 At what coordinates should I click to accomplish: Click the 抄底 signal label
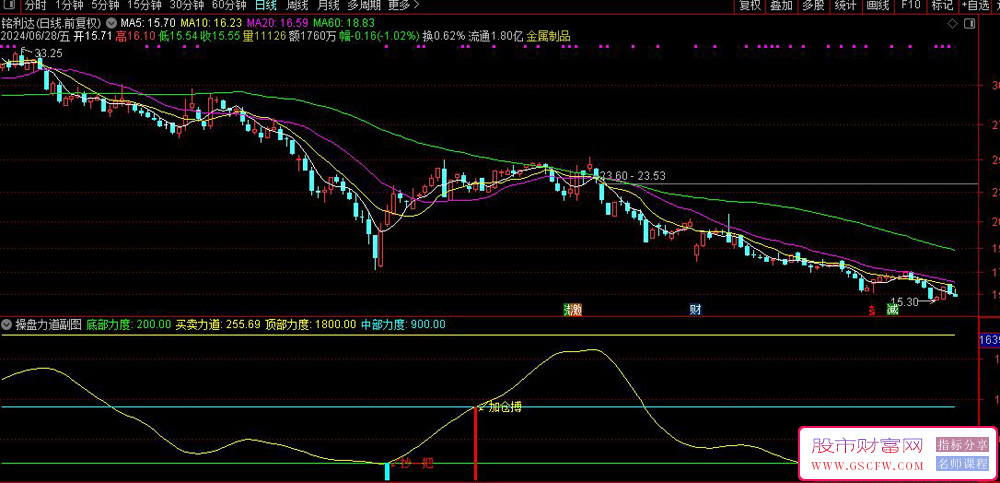coord(417,463)
